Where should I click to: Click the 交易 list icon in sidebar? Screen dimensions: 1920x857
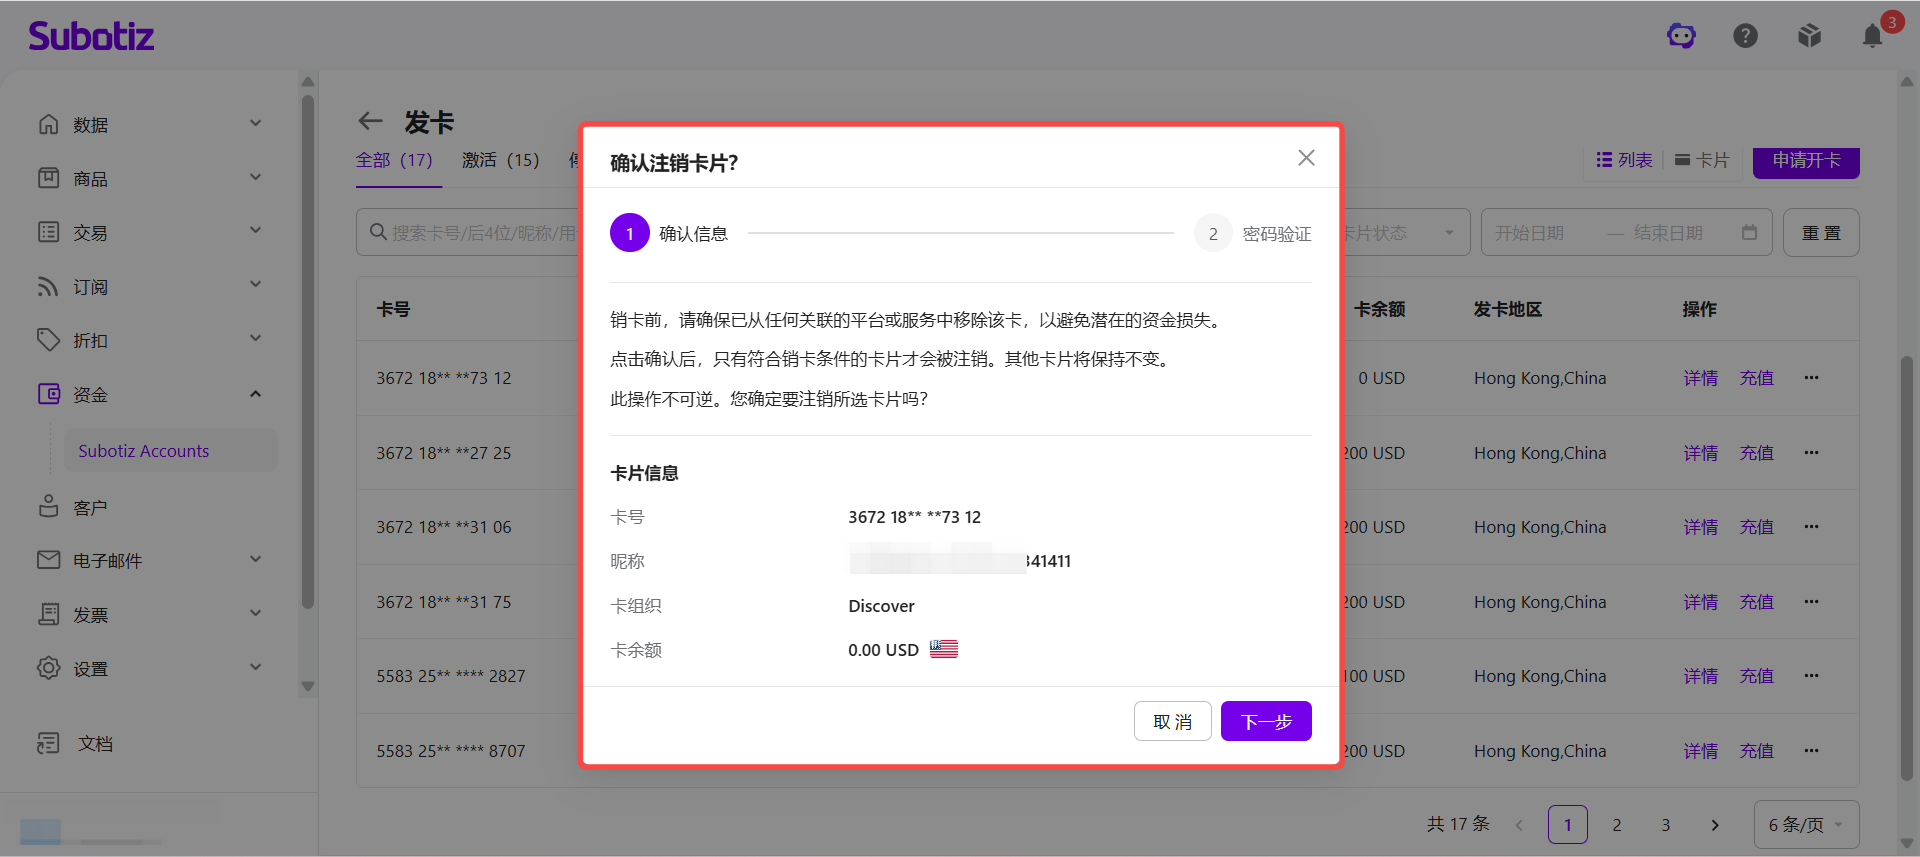click(48, 232)
